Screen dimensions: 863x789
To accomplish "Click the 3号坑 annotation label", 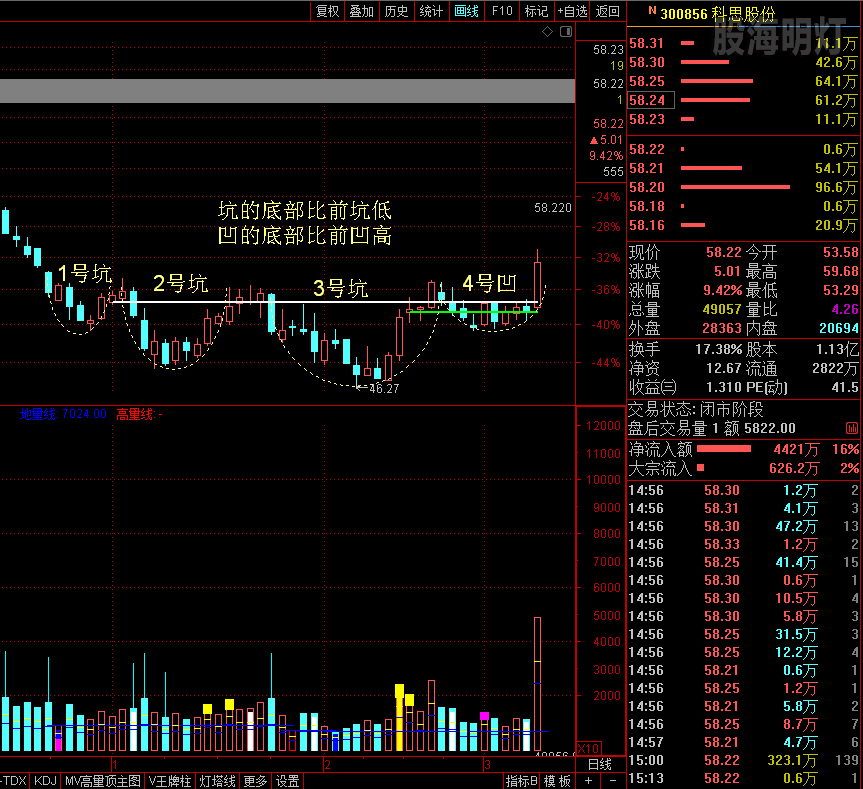I will pos(341,288).
